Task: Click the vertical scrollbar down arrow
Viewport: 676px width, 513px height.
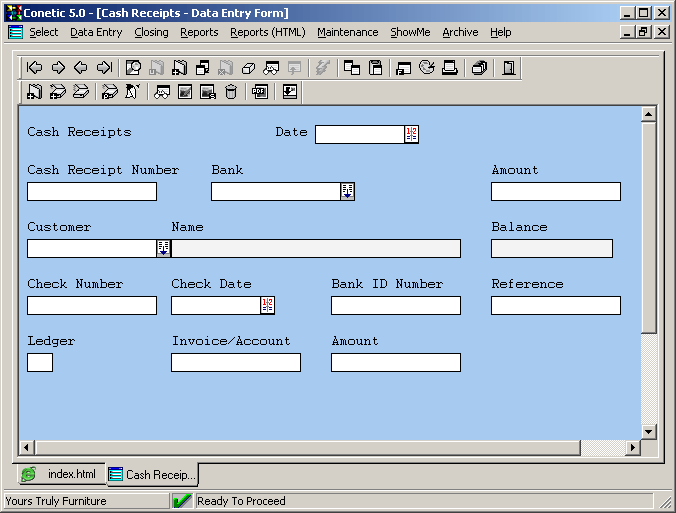Action: [x=648, y=431]
